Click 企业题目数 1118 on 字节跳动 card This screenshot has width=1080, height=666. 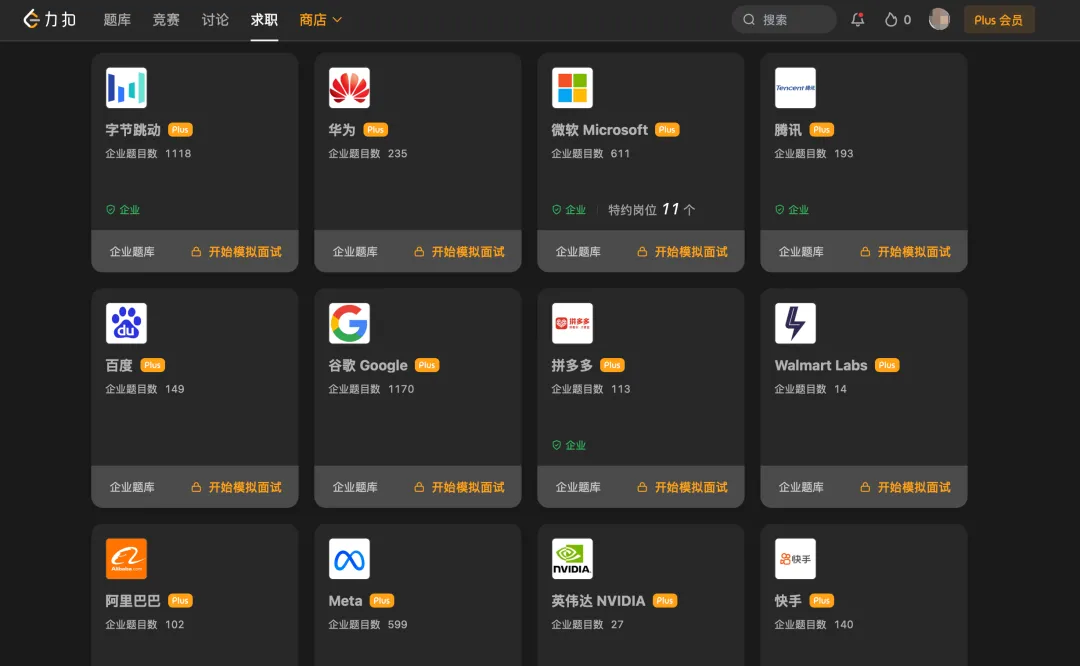point(148,153)
